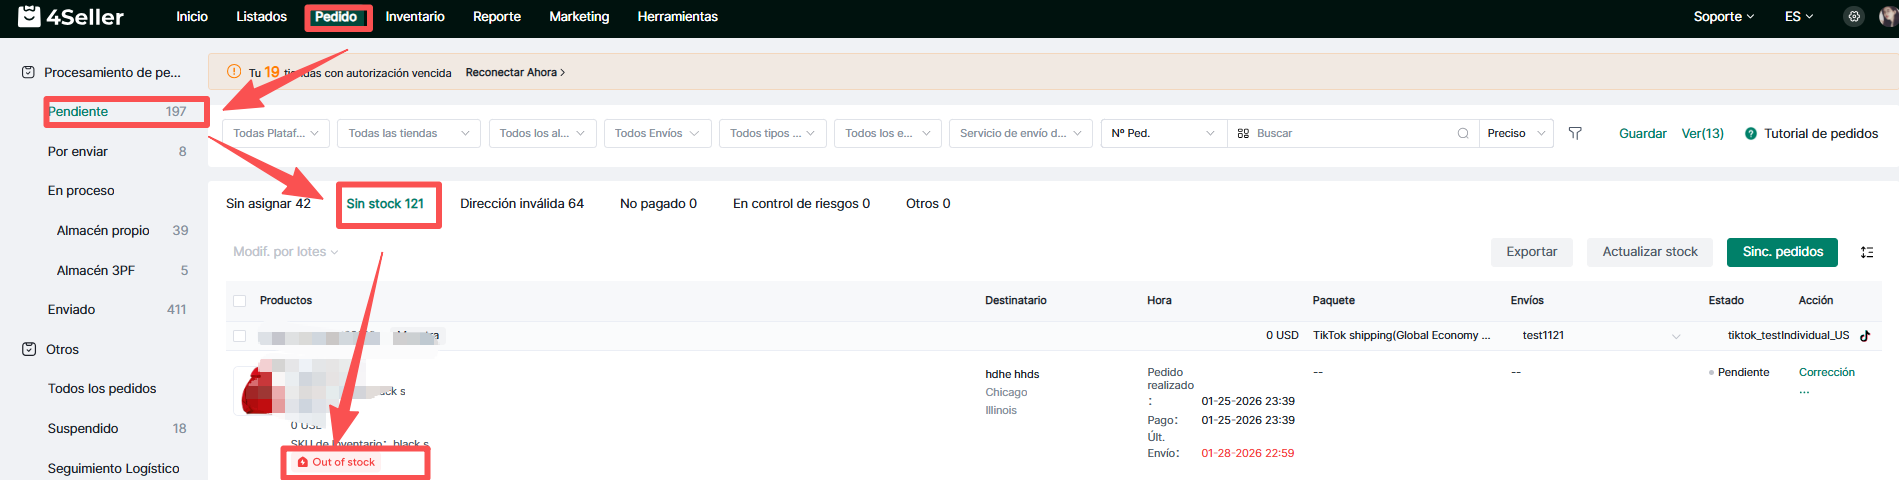Click the list display settings icon
Viewport: 1899px width, 480px height.
[1866, 252]
